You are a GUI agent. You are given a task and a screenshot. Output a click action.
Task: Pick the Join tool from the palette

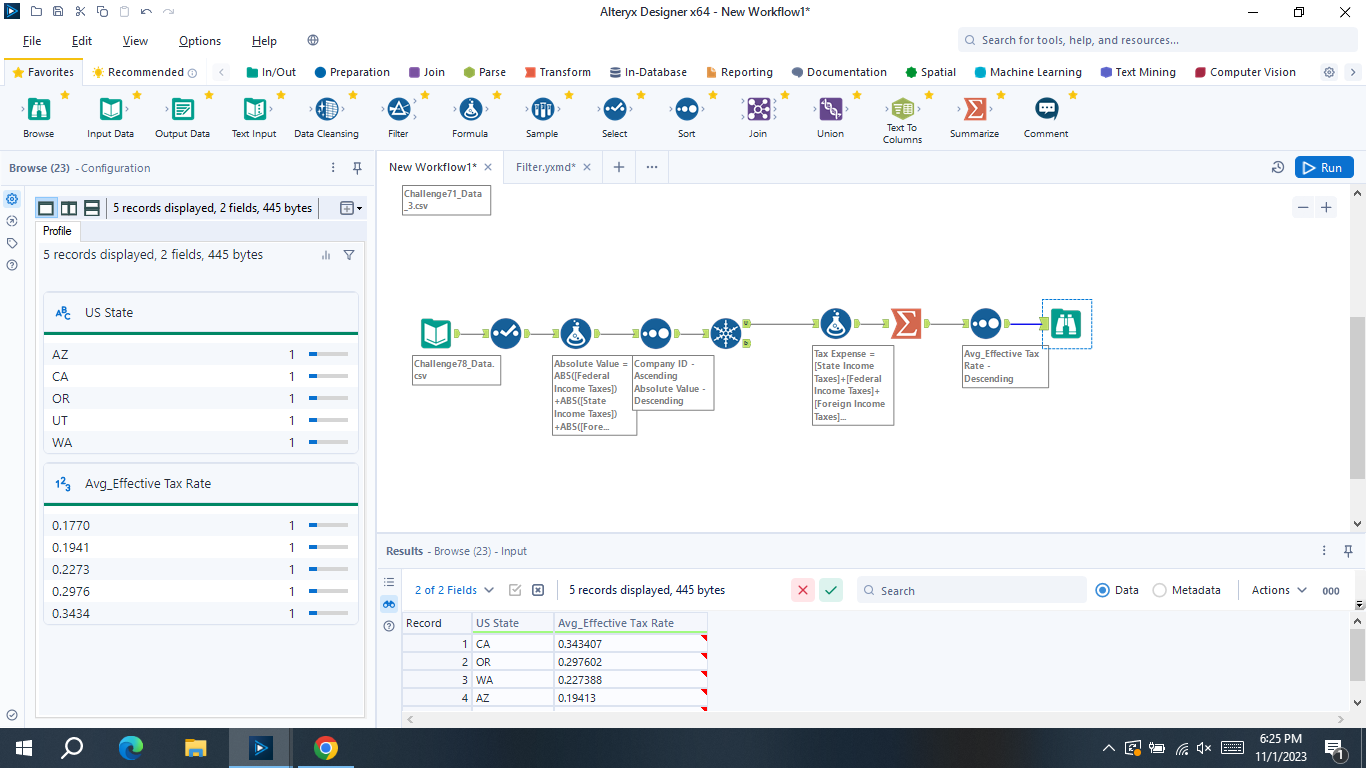(758, 110)
